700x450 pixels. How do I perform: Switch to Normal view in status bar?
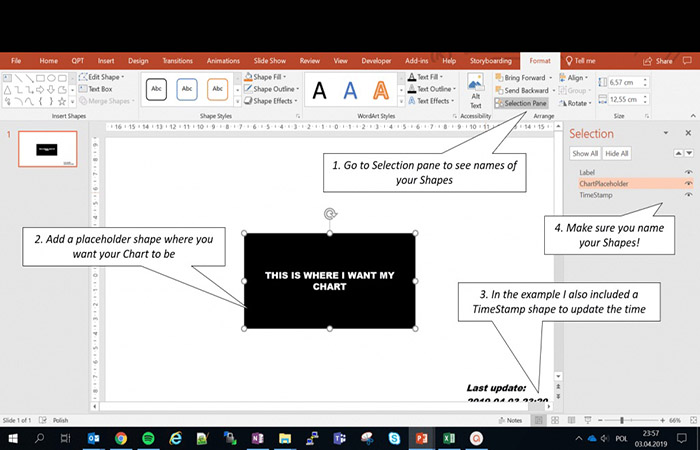pos(539,420)
